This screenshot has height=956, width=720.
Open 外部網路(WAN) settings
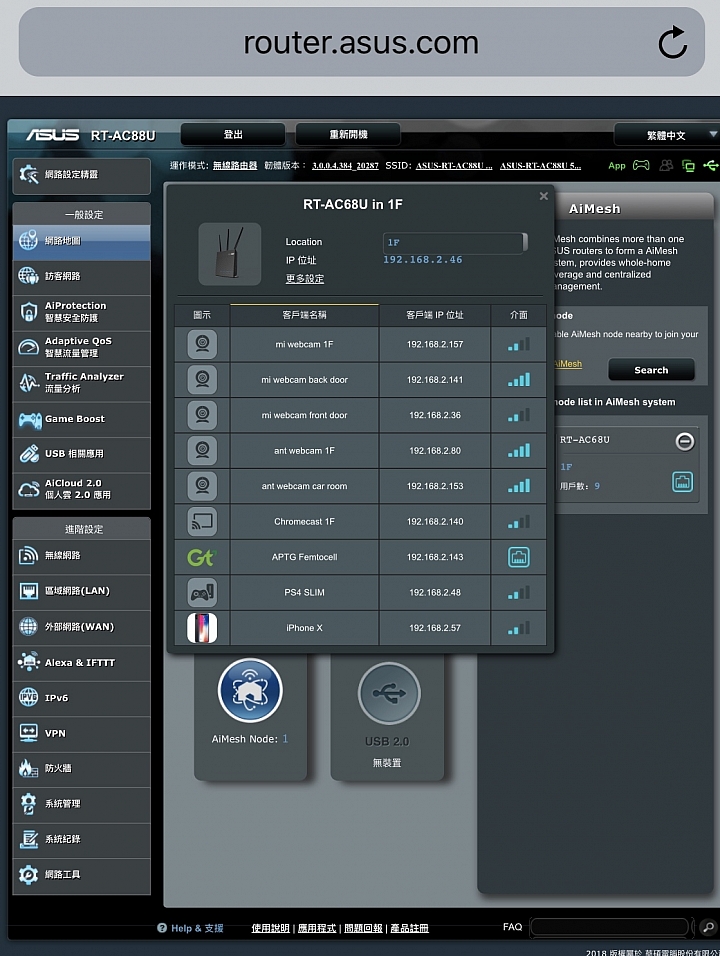tap(82, 627)
